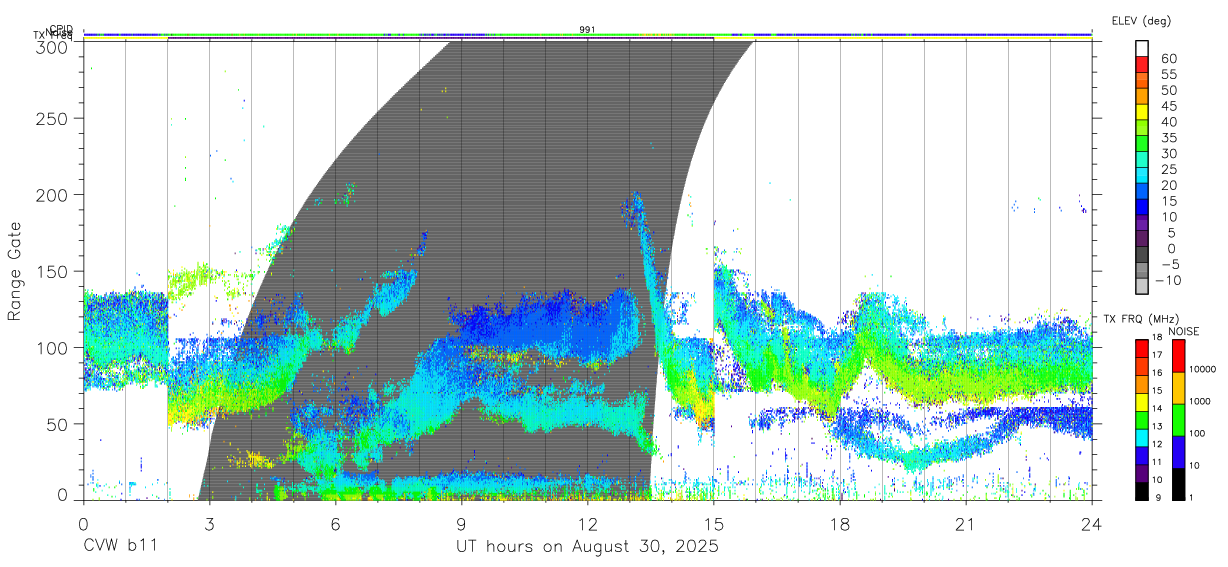
Task: Click the white top swatch of ELEV colorbar
Action: point(1142,49)
